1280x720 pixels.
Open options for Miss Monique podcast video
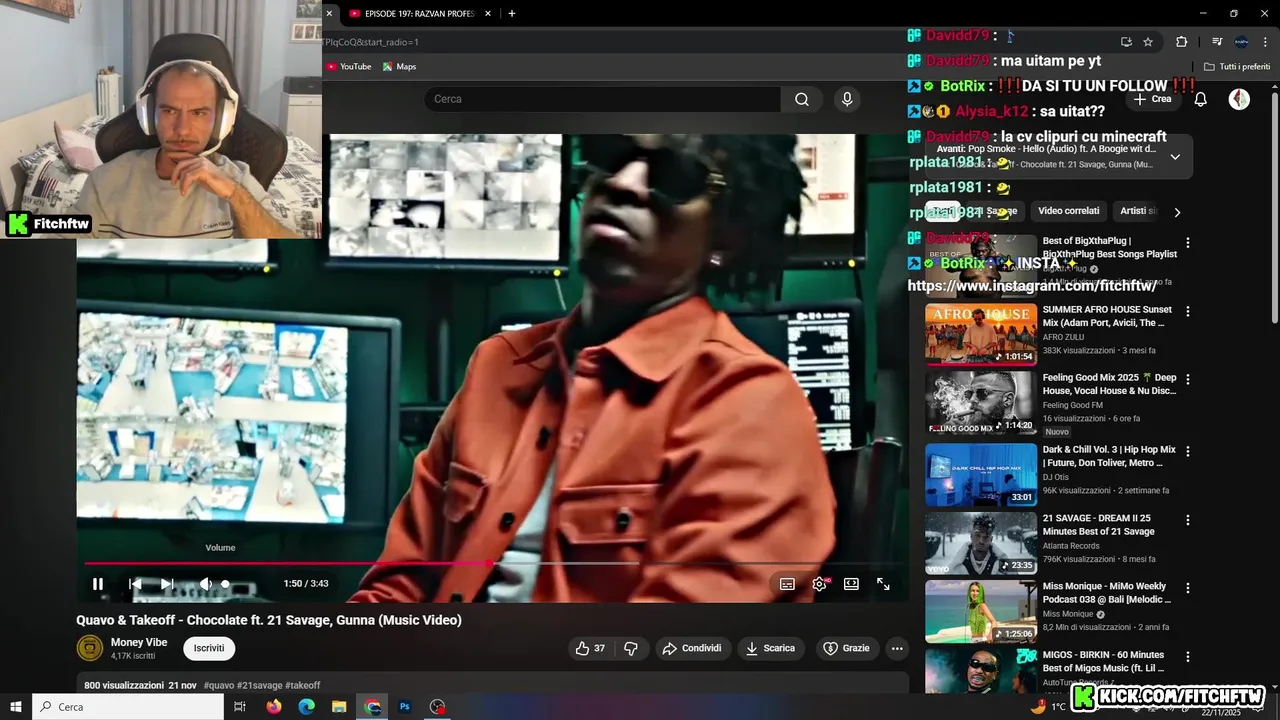tap(1188, 589)
